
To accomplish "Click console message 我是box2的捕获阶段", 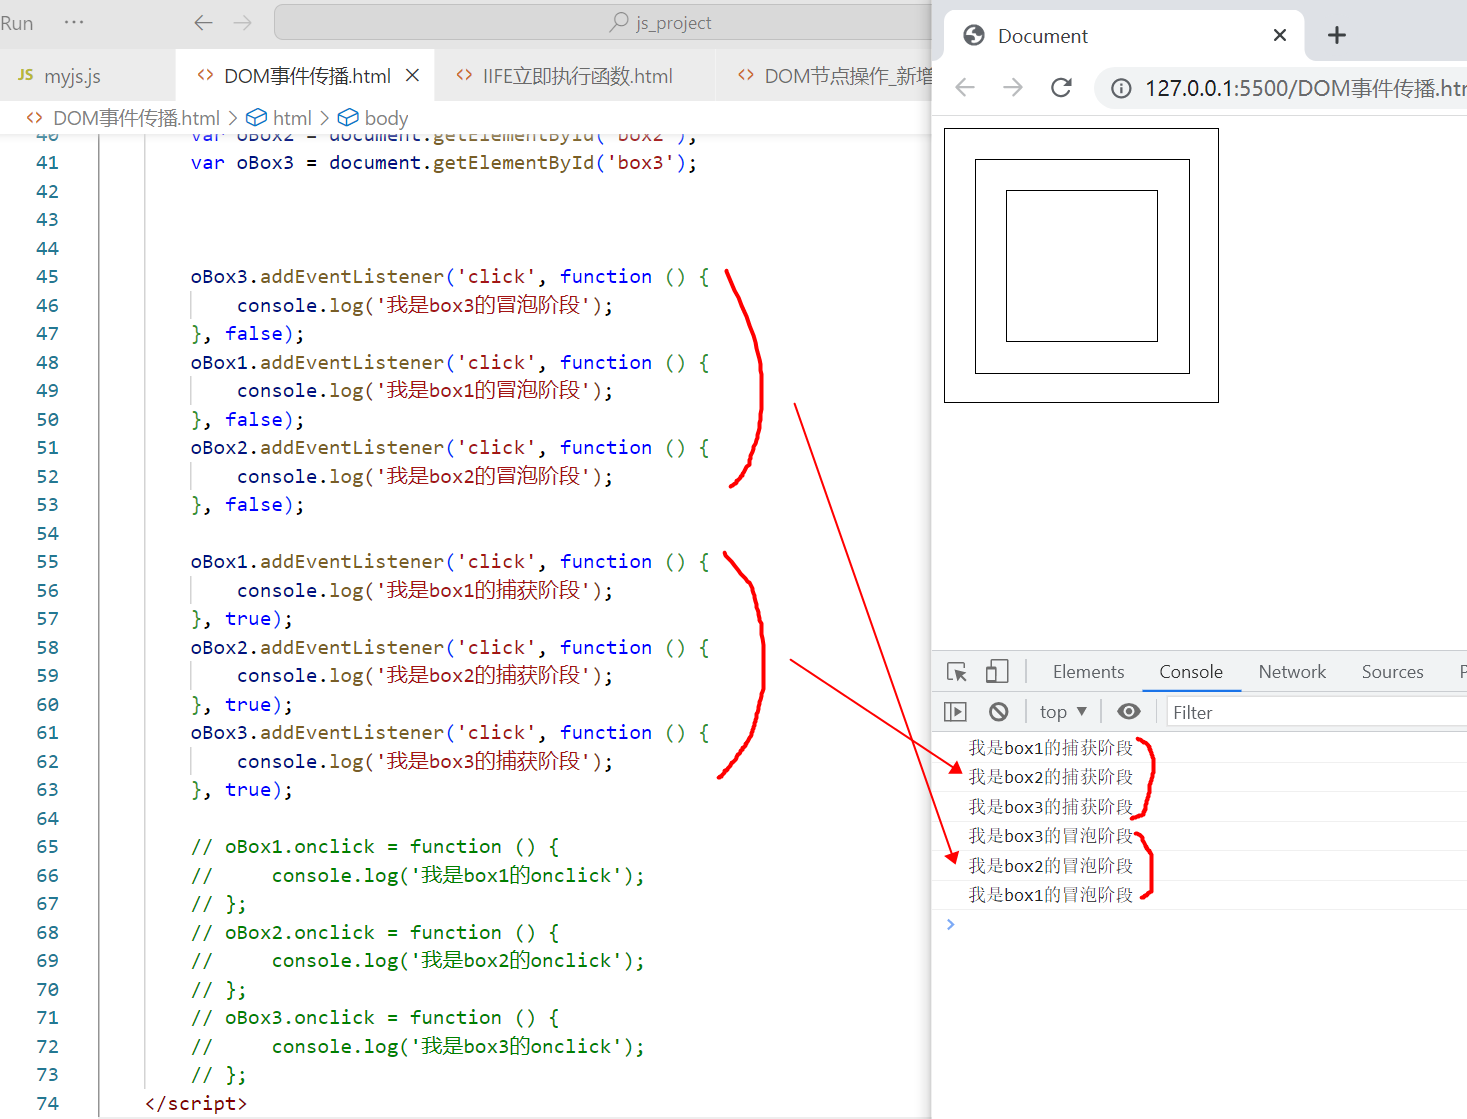I will 1050,777.
